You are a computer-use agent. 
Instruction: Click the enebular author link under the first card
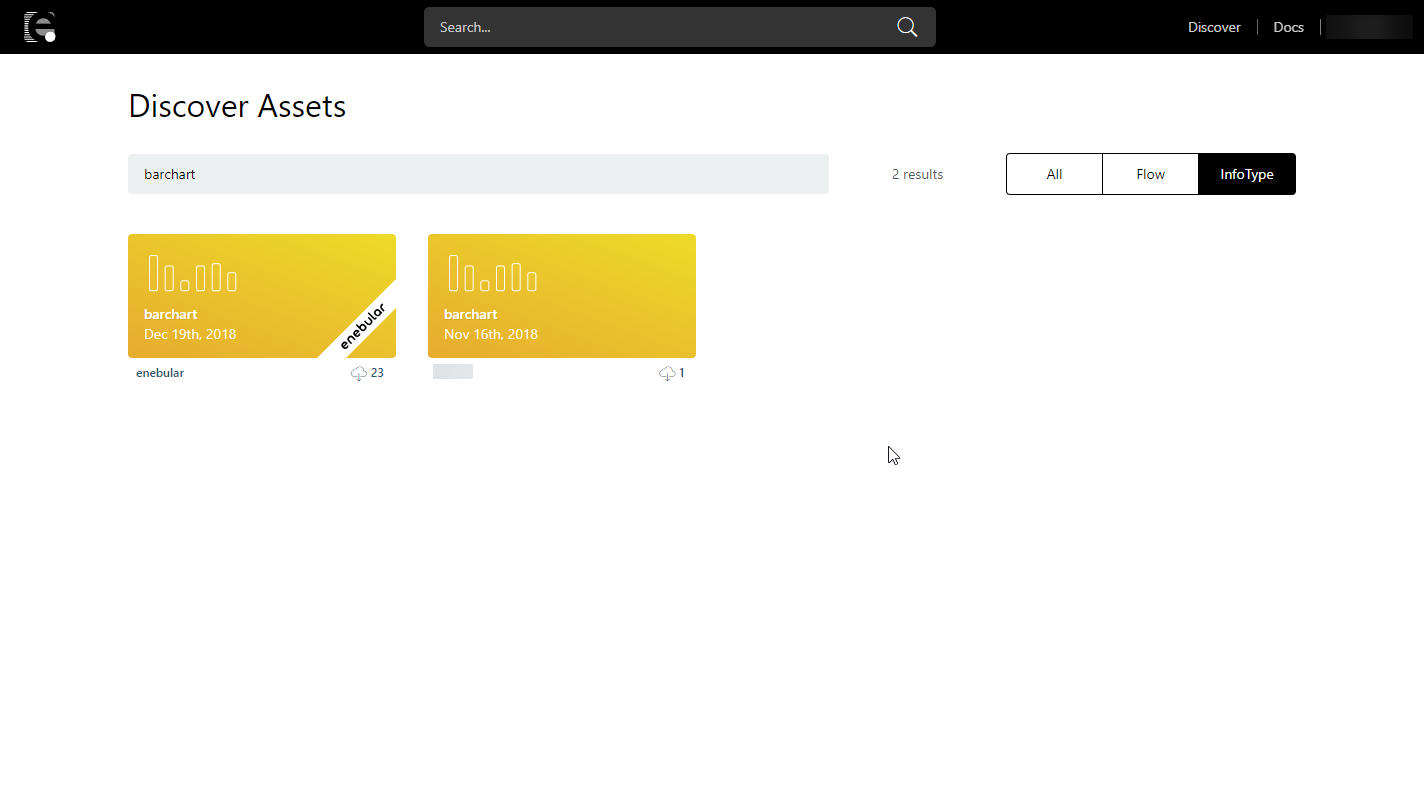(x=160, y=372)
